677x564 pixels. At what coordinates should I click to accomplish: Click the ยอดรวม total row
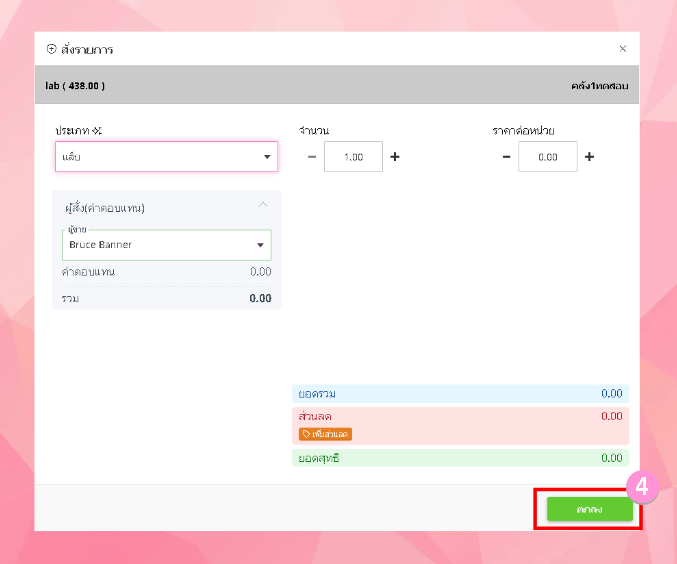click(460, 393)
